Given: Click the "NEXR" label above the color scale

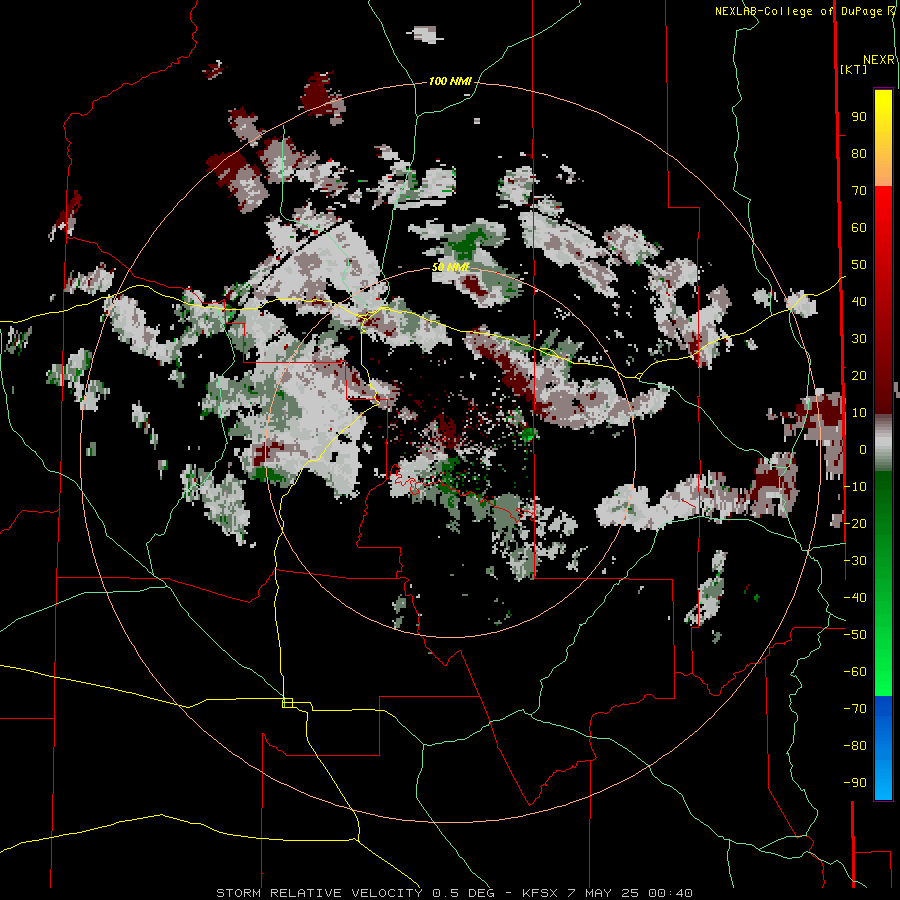Looking at the screenshot, I should tap(879, 60).
